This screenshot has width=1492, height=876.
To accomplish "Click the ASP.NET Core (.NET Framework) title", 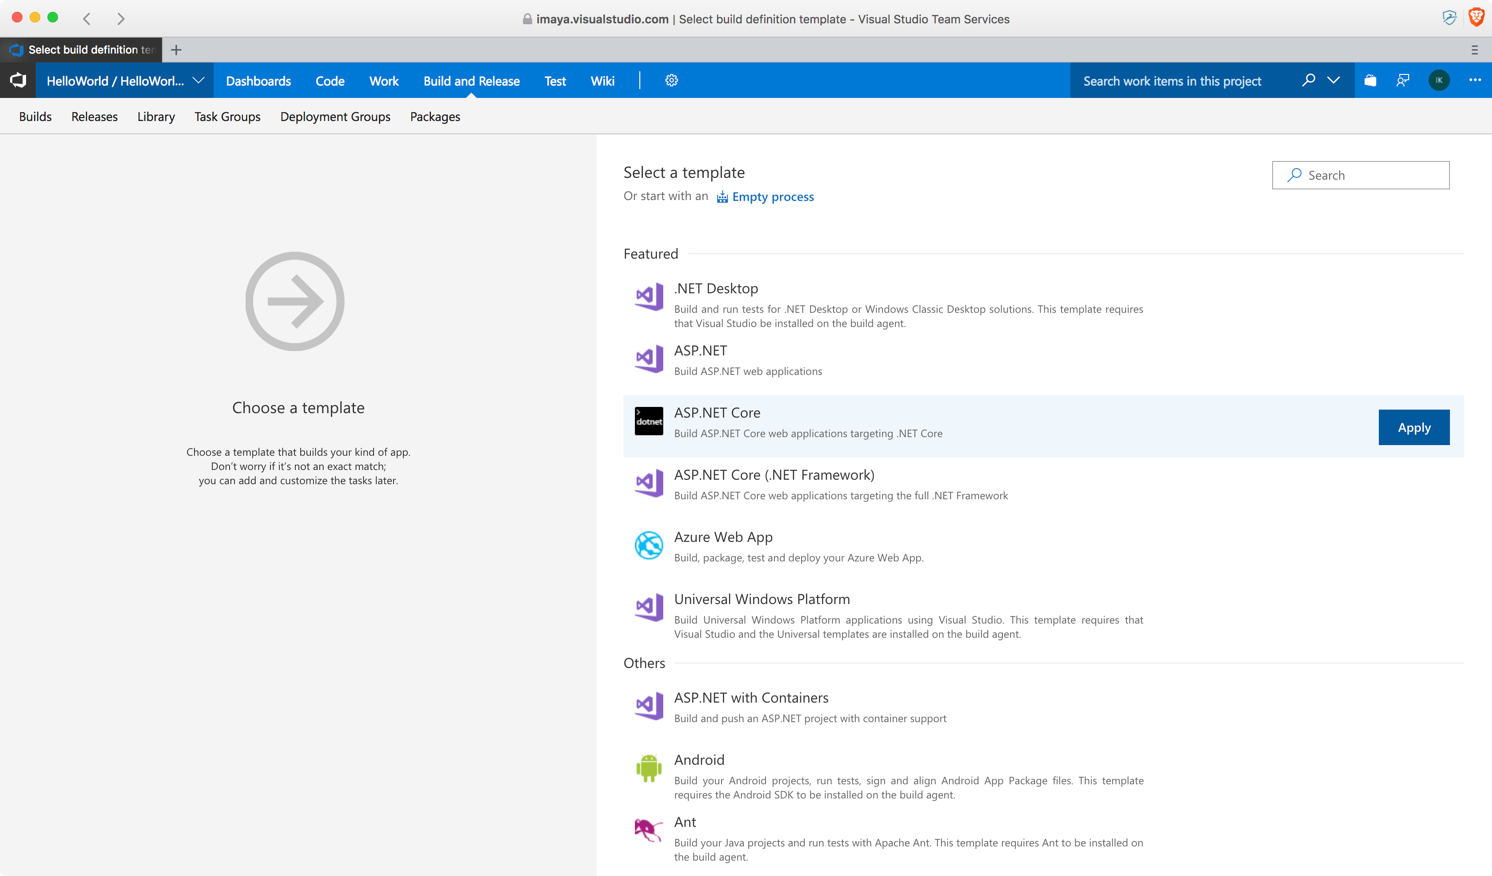I will point(774,475).
